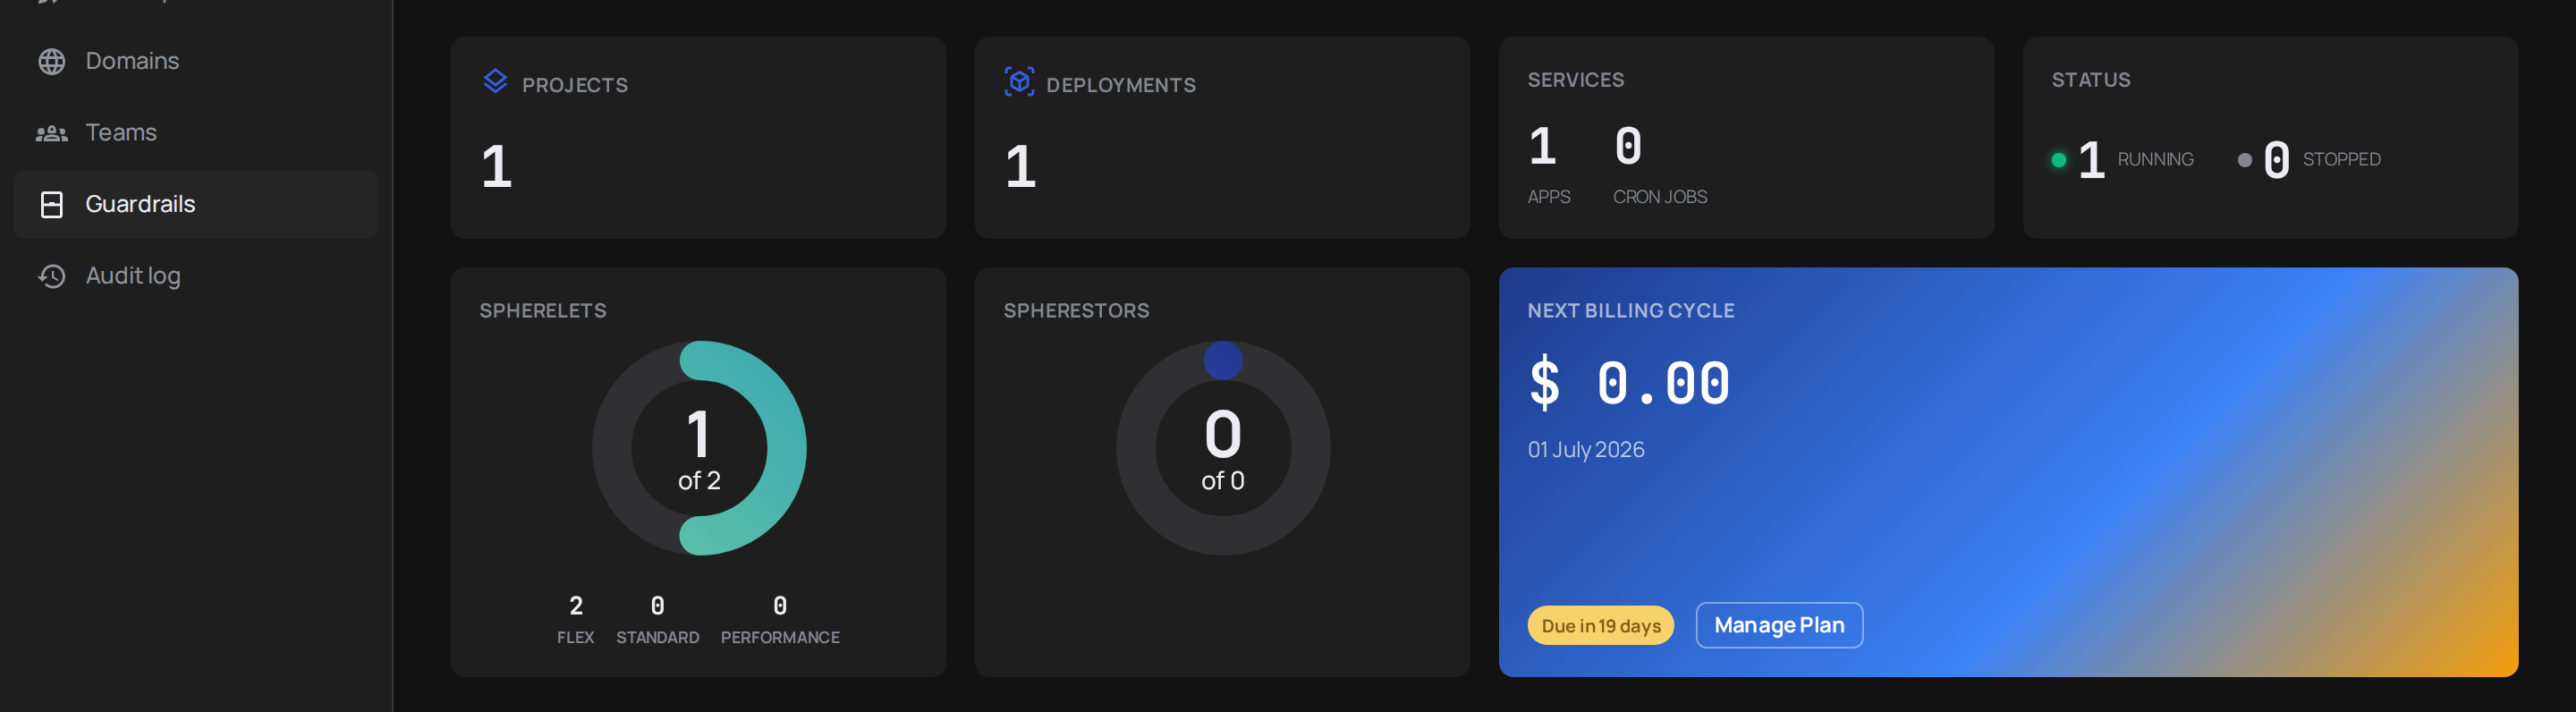2576x712 pixels.
Task: Open the Domains menu item
Action: [196, 61]
